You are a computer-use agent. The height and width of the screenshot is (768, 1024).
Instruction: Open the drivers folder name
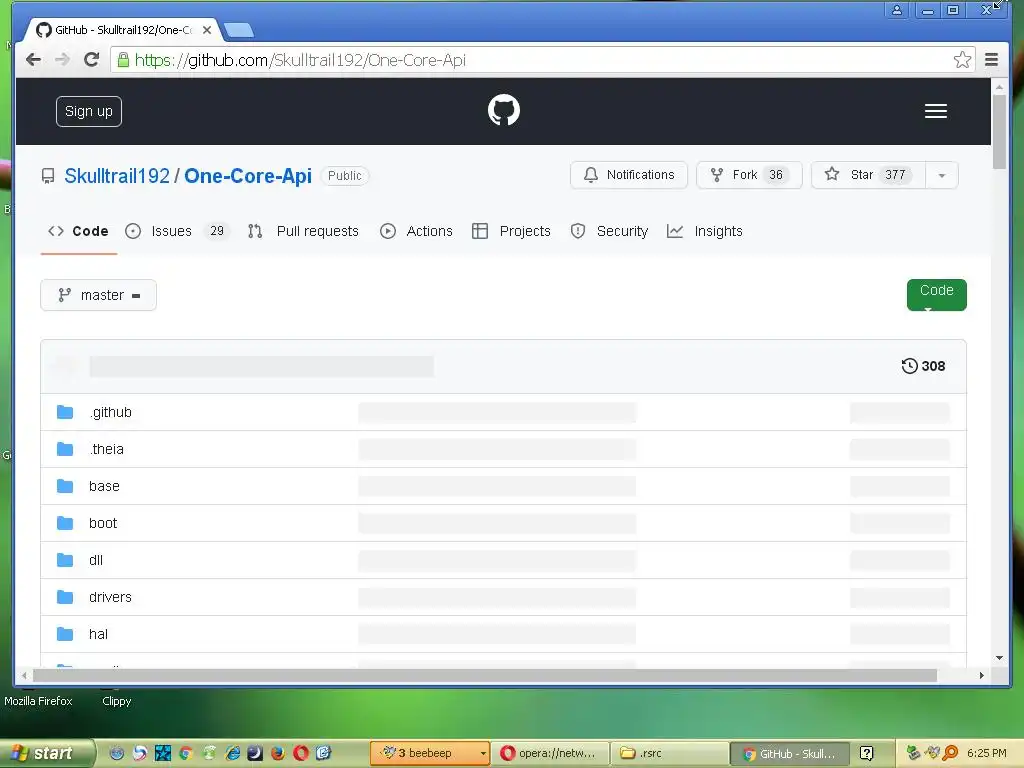(110, 597)
